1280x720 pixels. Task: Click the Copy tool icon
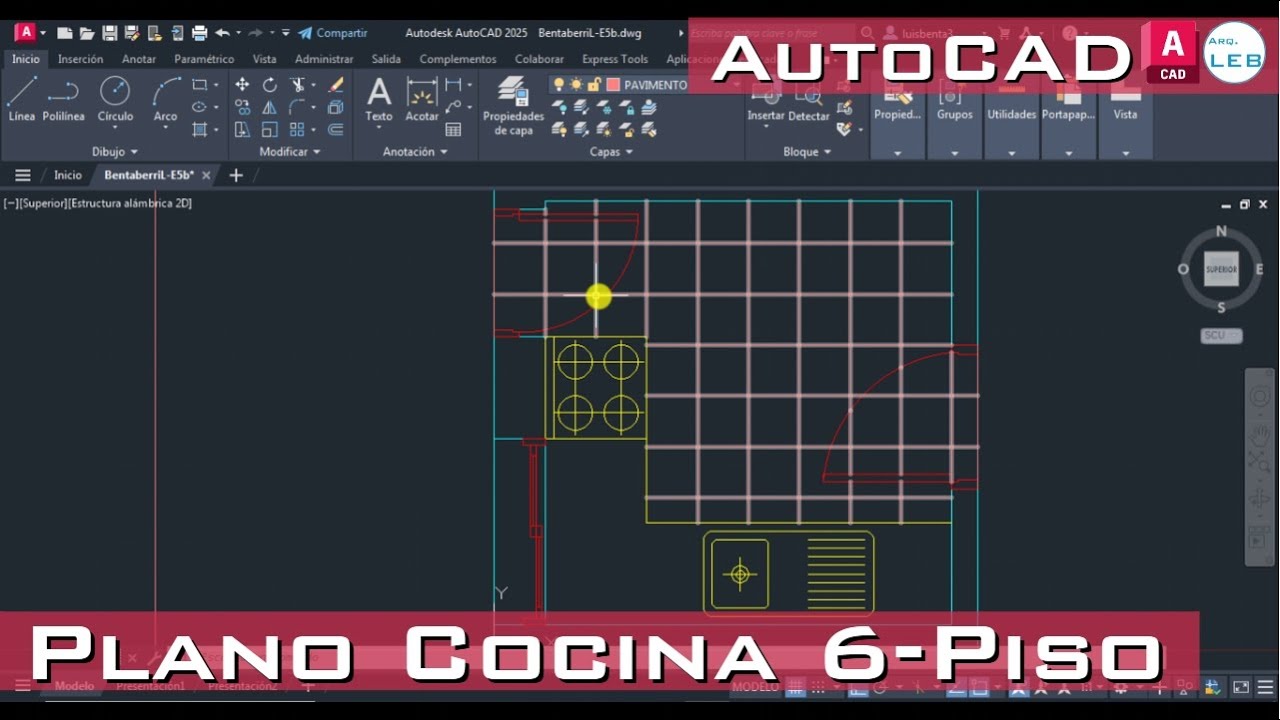[242, 107]
